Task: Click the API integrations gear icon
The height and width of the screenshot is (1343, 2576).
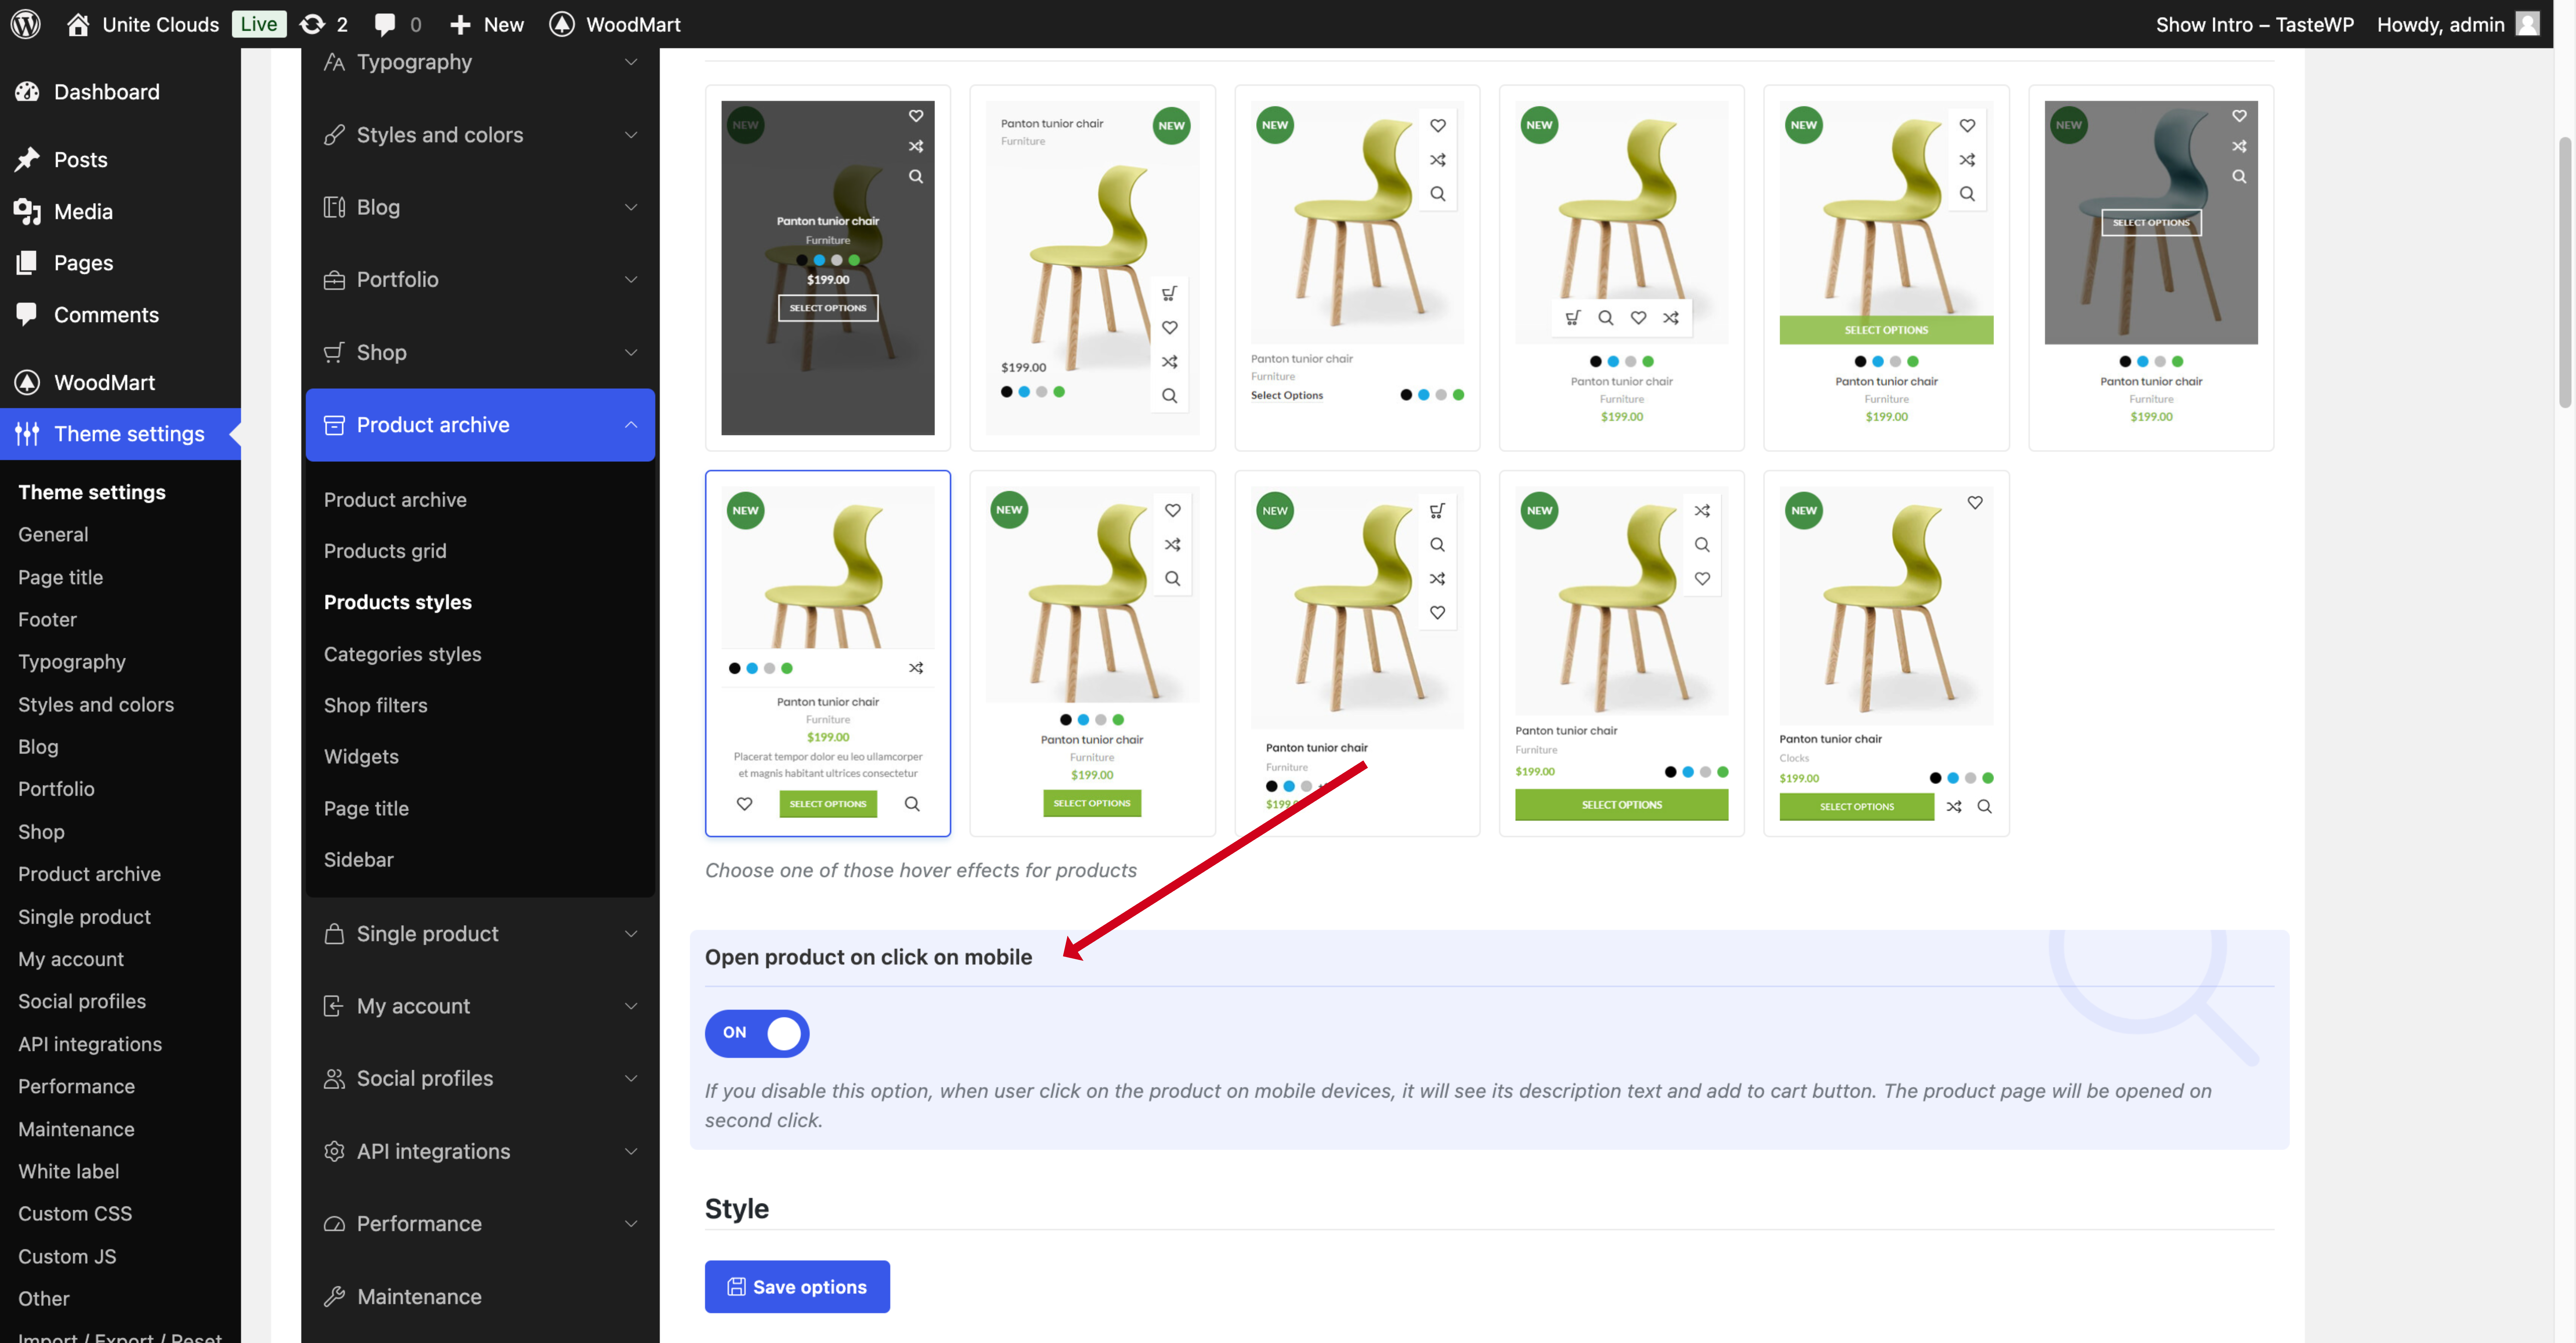Action: click(x=334, y=1151)
